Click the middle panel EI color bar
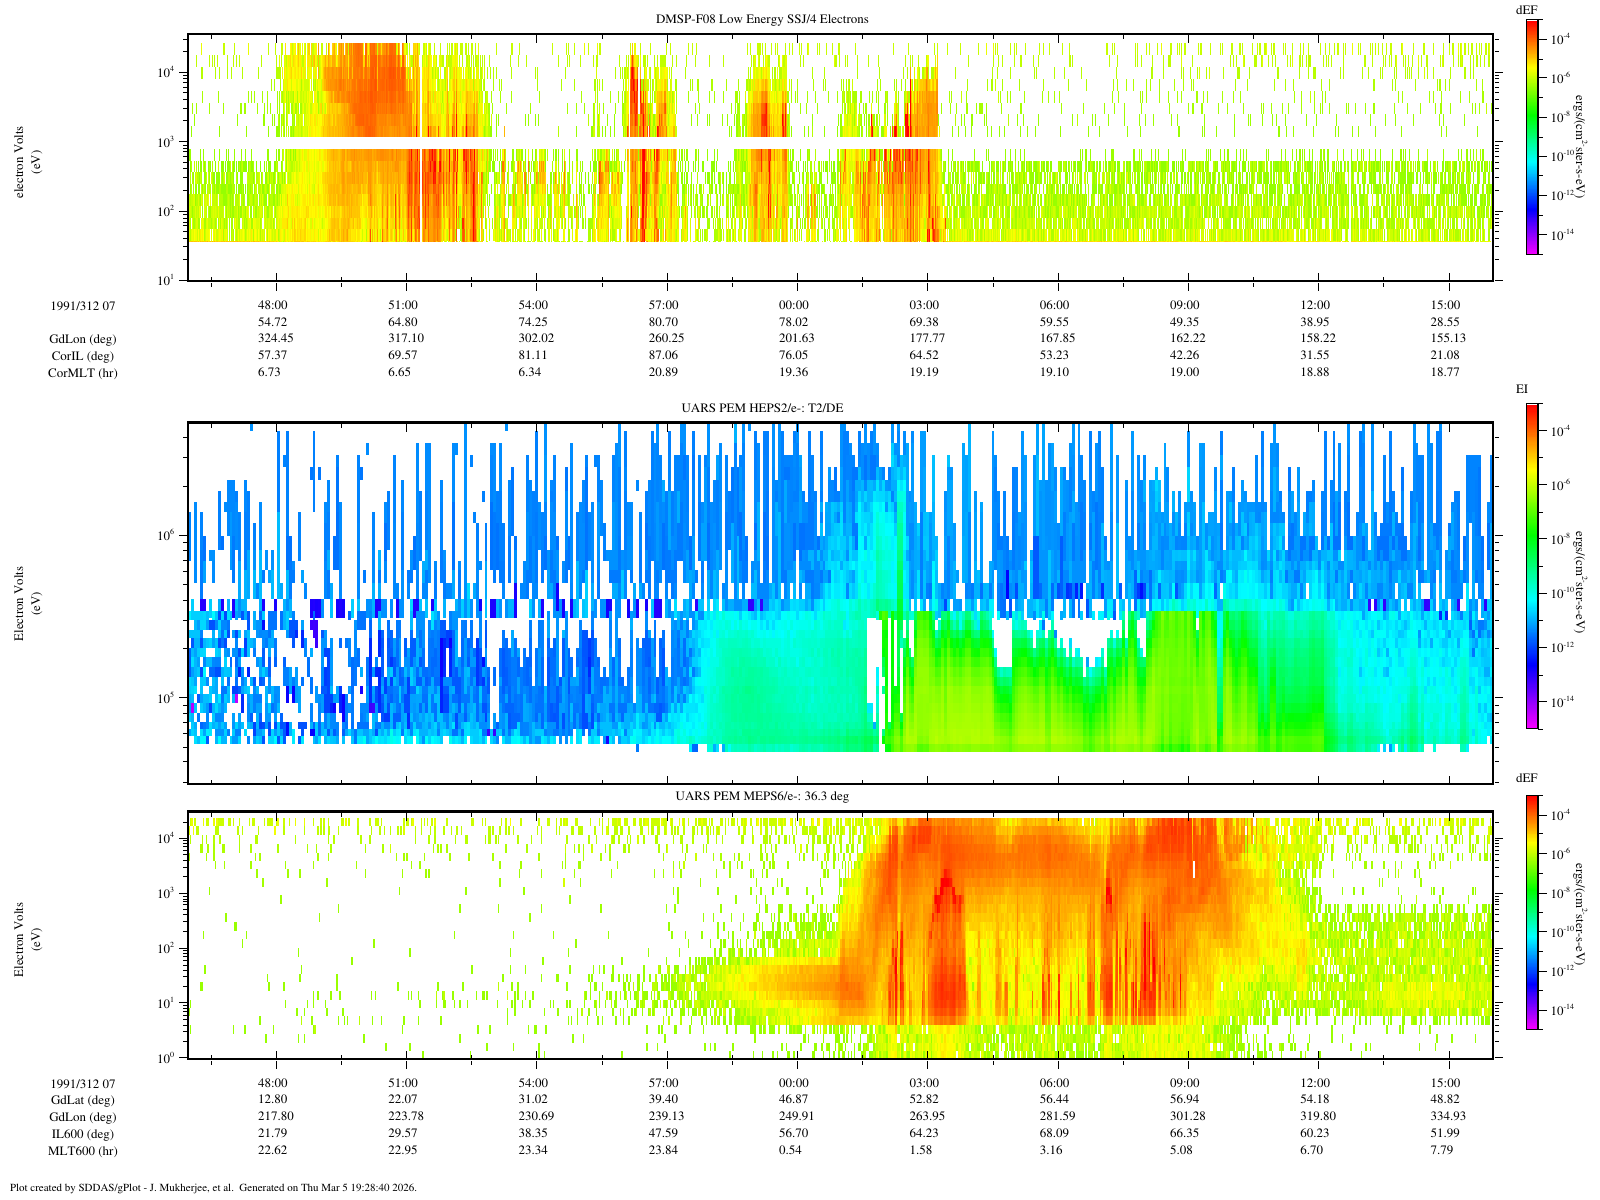 [x=1532, y=565]
